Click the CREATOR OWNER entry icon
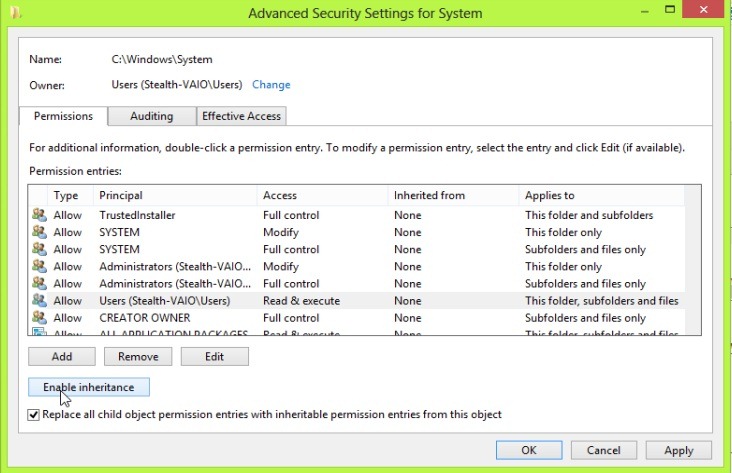 39,318
